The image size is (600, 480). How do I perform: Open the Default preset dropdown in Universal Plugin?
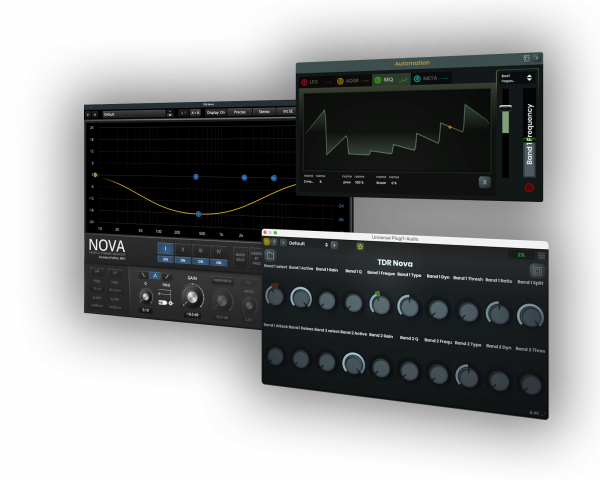(308, 244)
